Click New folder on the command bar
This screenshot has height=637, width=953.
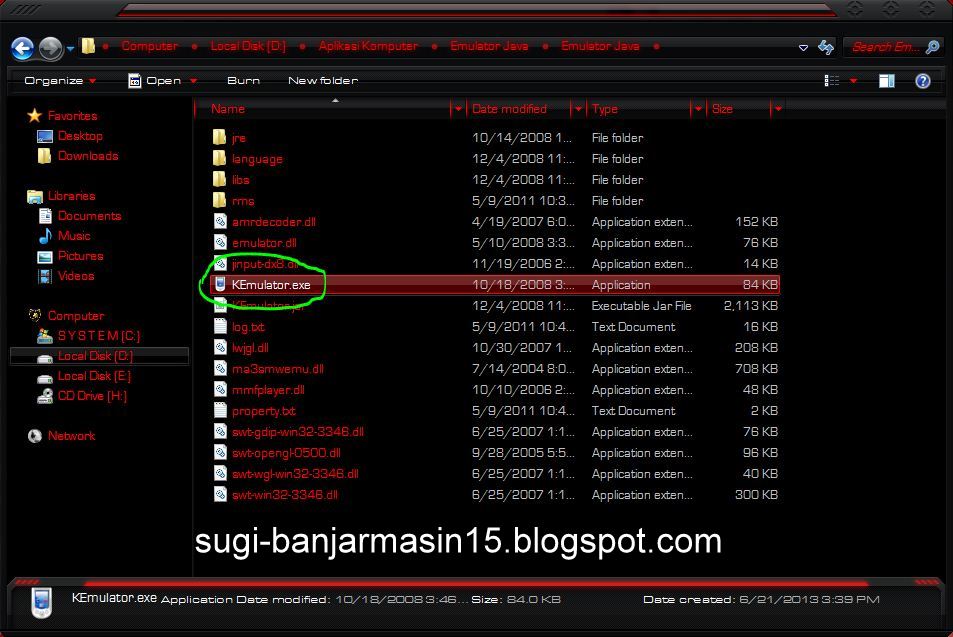pos(322,80)
